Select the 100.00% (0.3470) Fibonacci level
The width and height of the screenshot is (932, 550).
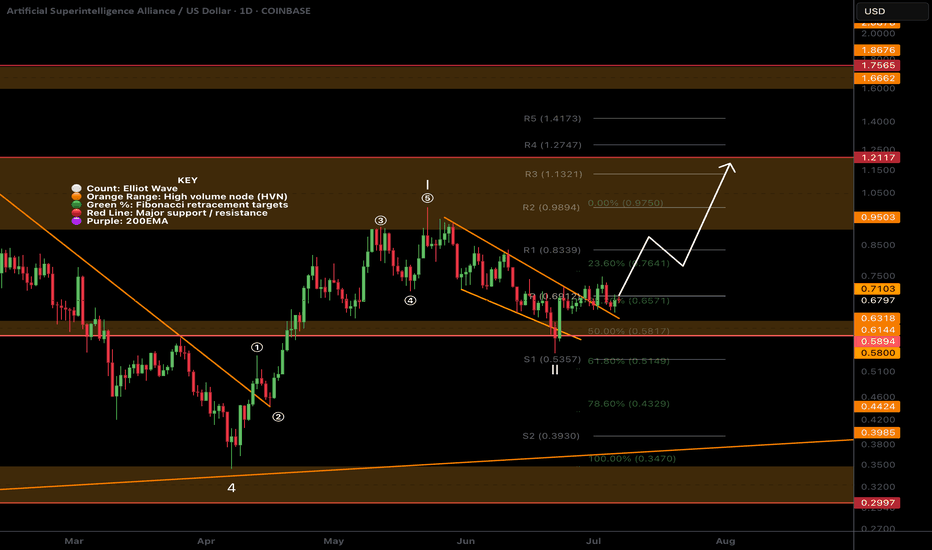tap(632, 459)
